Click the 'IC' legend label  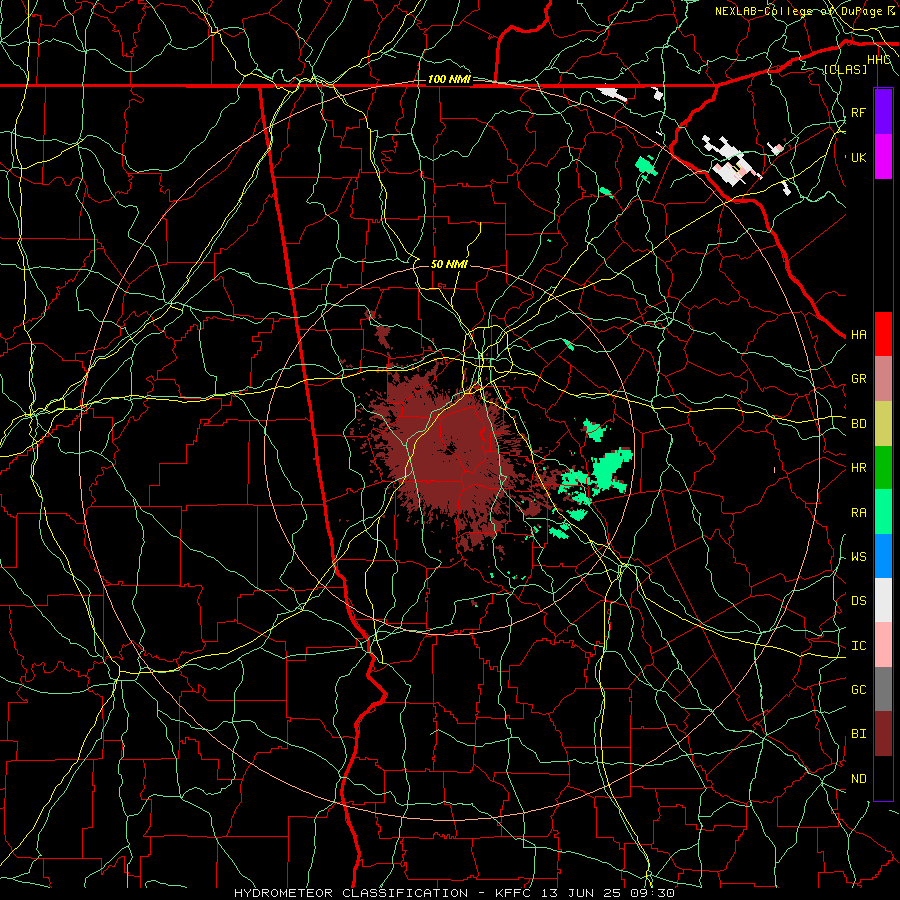pos(858,646)
